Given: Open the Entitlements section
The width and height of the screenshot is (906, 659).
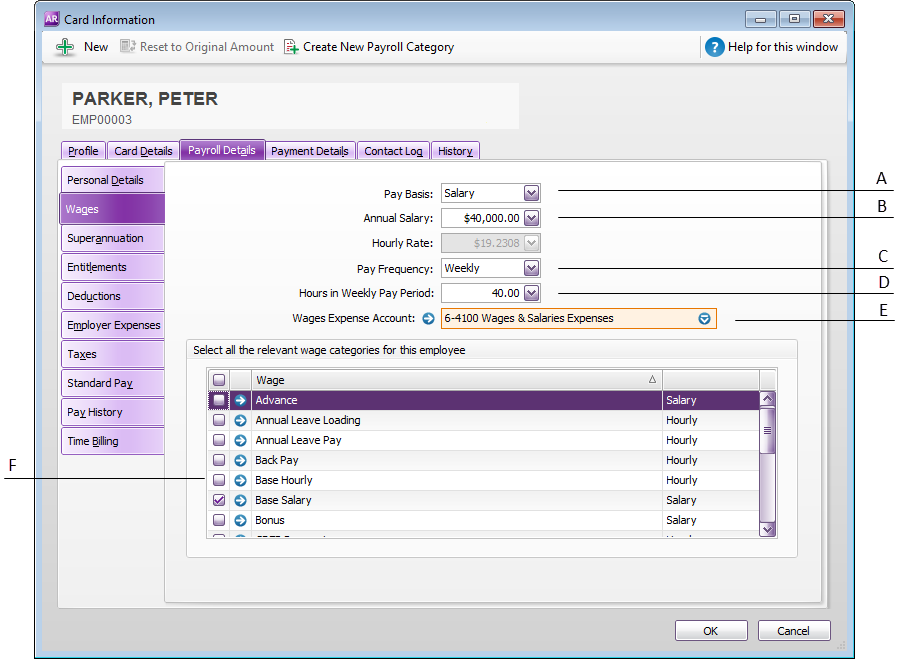Looking at the screenshot, I should coord(113,267).
